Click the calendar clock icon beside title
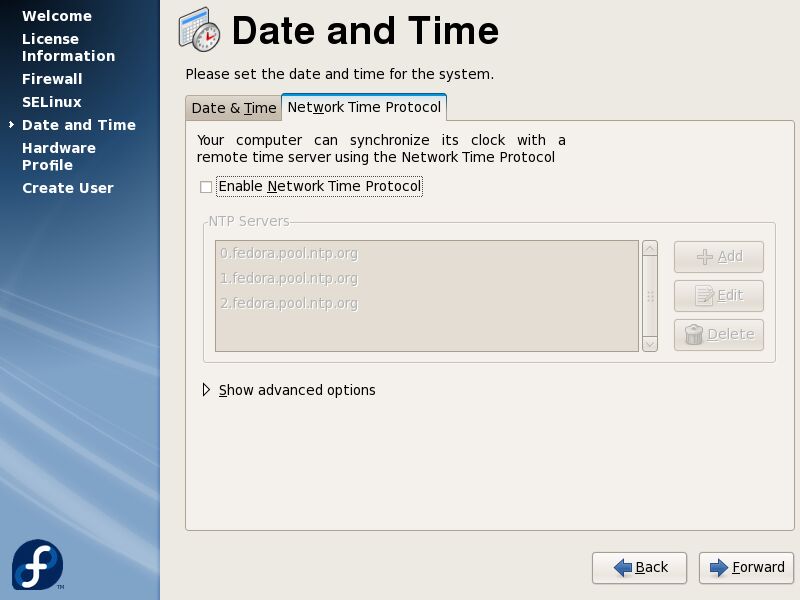Screen dimensions: 800x600 click(199, 30)
